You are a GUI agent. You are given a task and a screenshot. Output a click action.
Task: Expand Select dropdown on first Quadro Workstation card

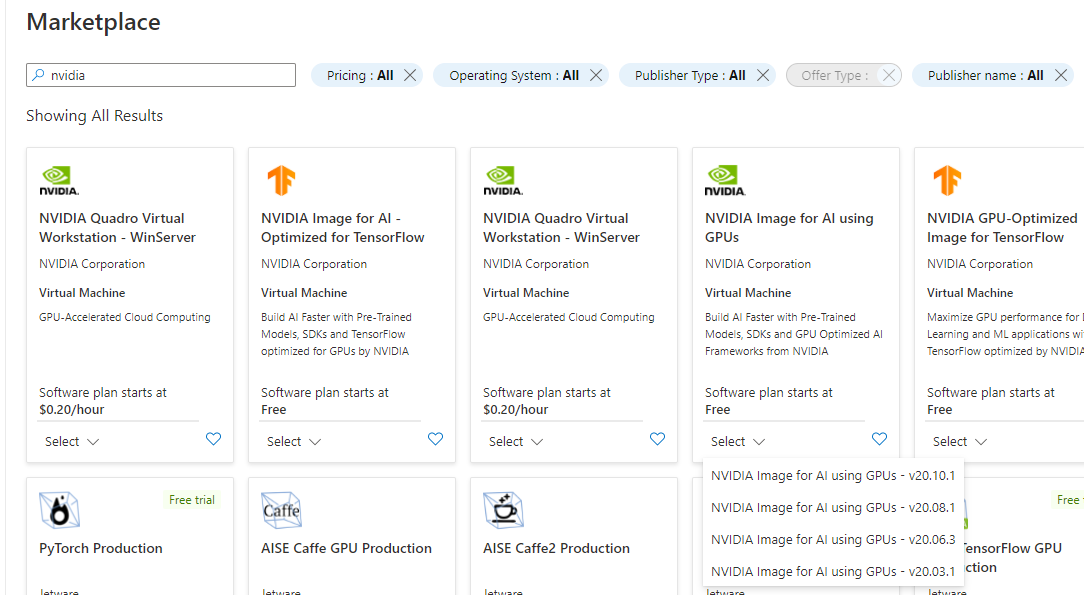click(72, 441)
